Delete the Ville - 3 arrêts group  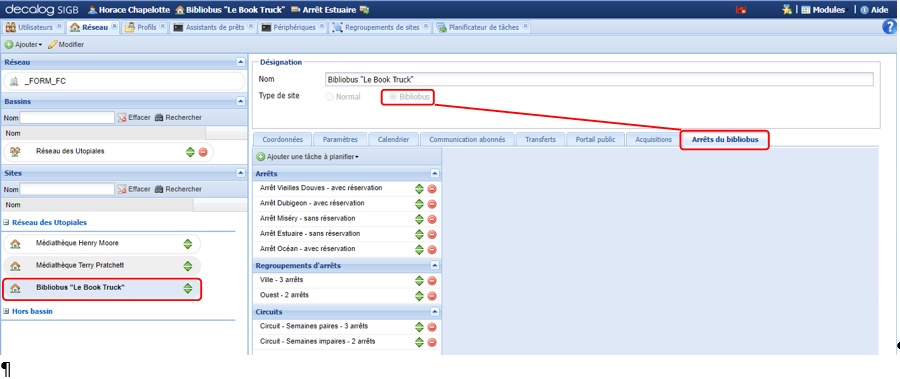[x=432, y=280]
